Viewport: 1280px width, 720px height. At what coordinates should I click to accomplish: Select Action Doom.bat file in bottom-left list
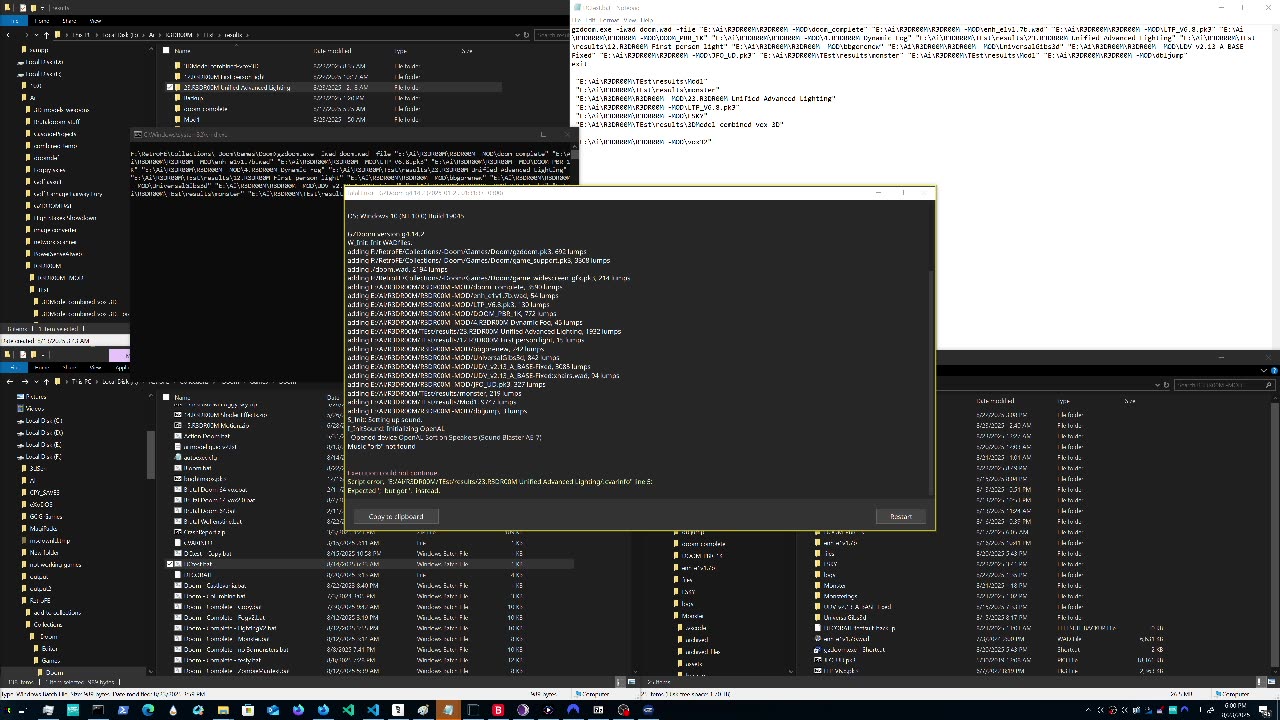coord(207,436)
